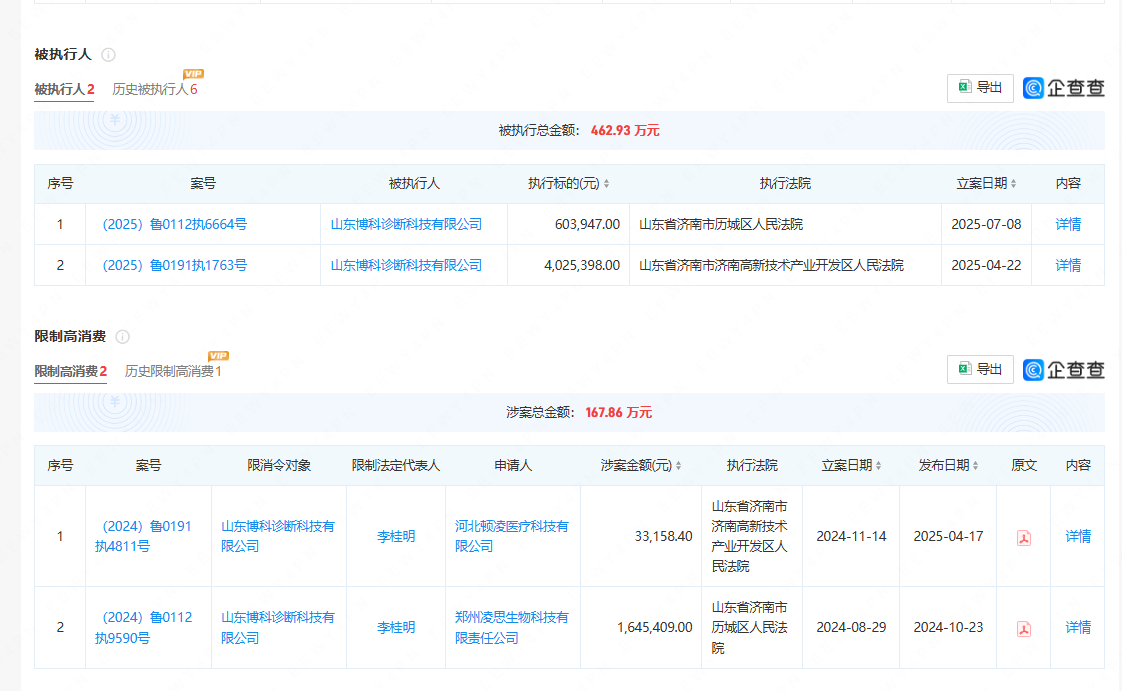Open PDF original for case 鲁0112执9590号
The image size is (1122, 691).
pyautogui.click(x=1024, y=628)
